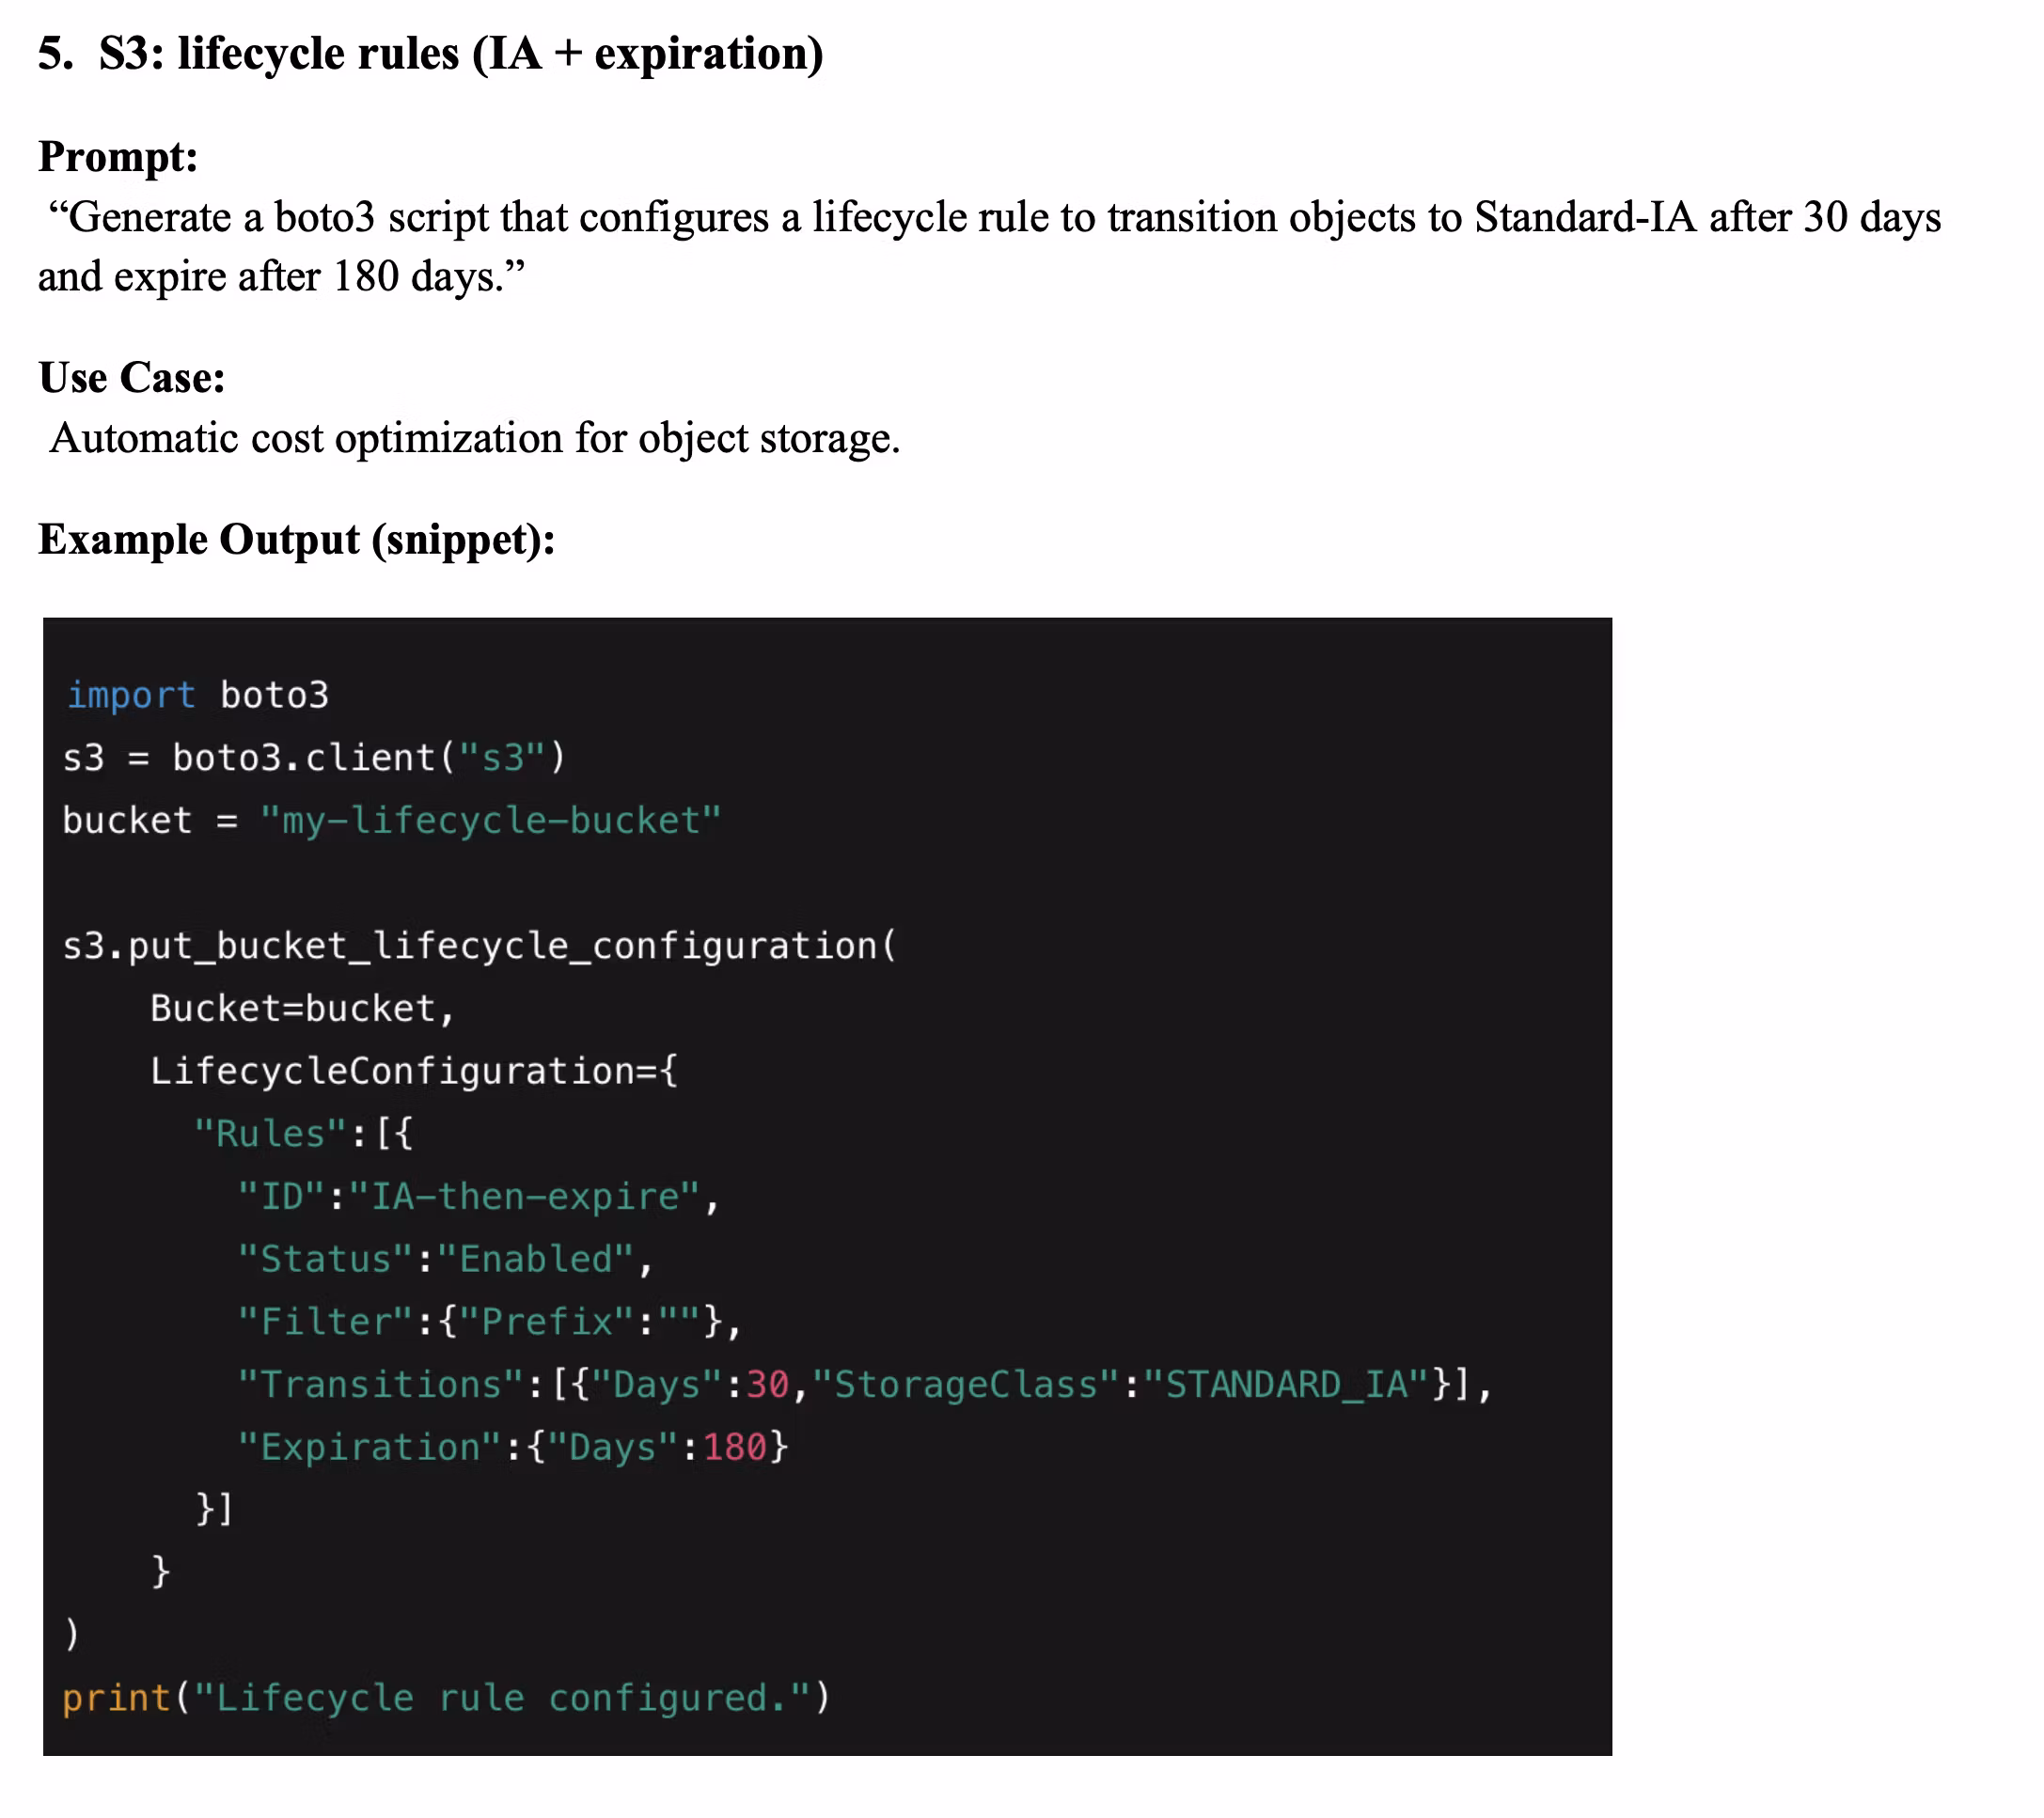Click the bold 'Use Case:' label
This screenshot has height=1818, width=2044.
132,378
